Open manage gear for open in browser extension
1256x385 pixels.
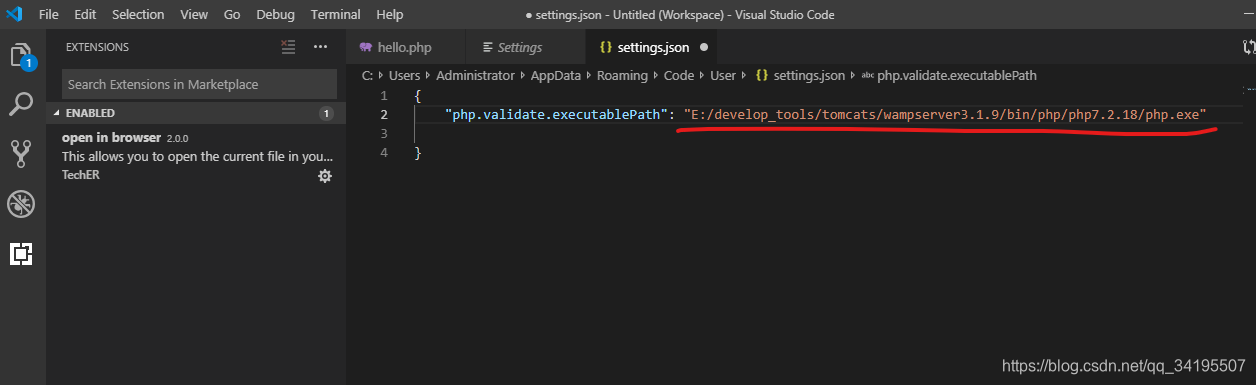324,176
